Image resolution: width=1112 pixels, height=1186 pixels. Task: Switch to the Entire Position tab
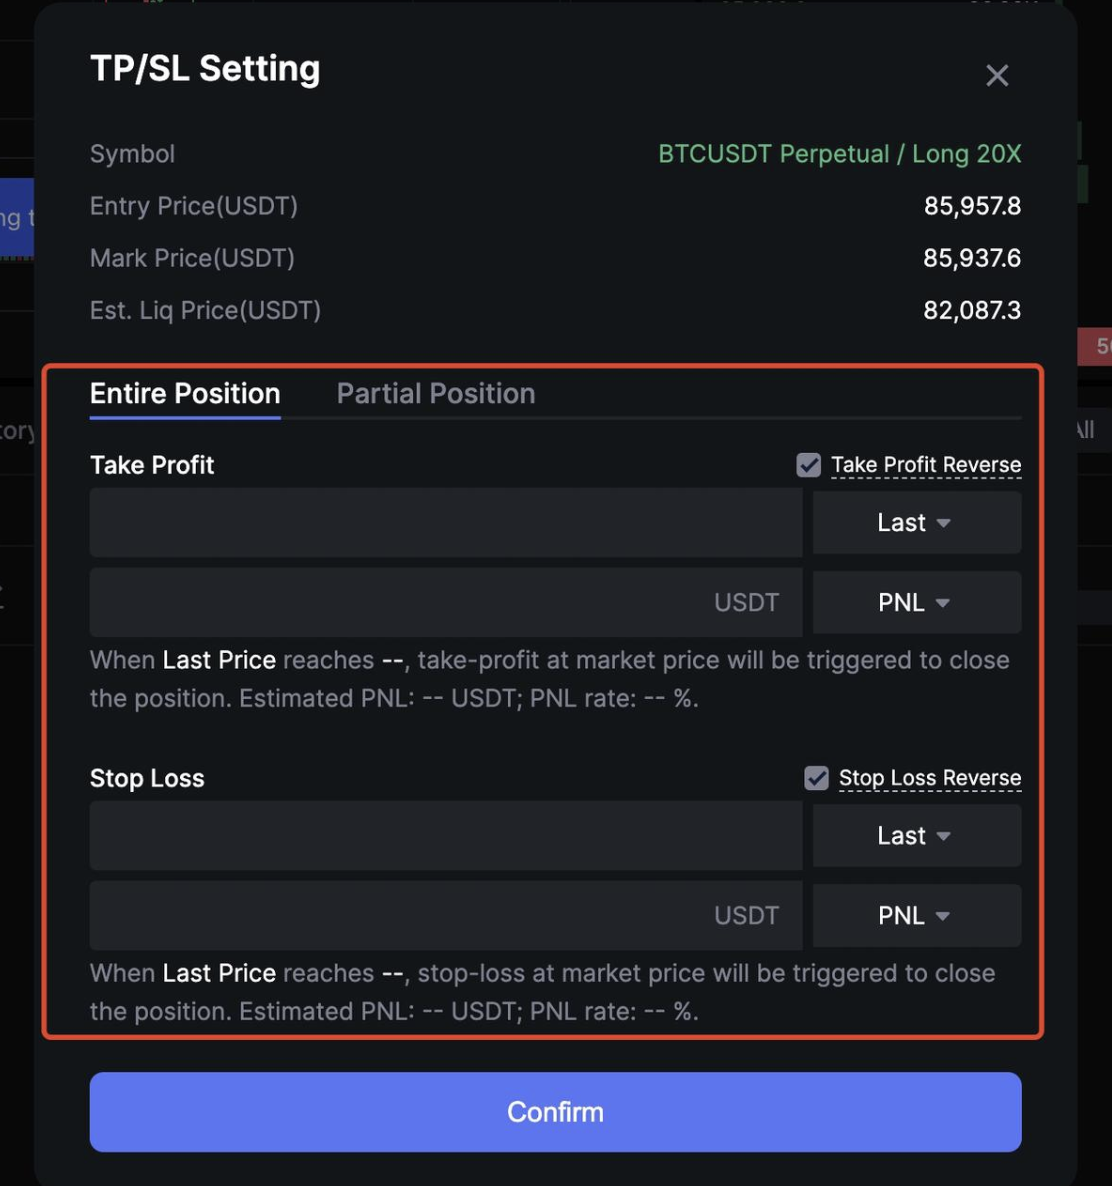click(185, 393)
